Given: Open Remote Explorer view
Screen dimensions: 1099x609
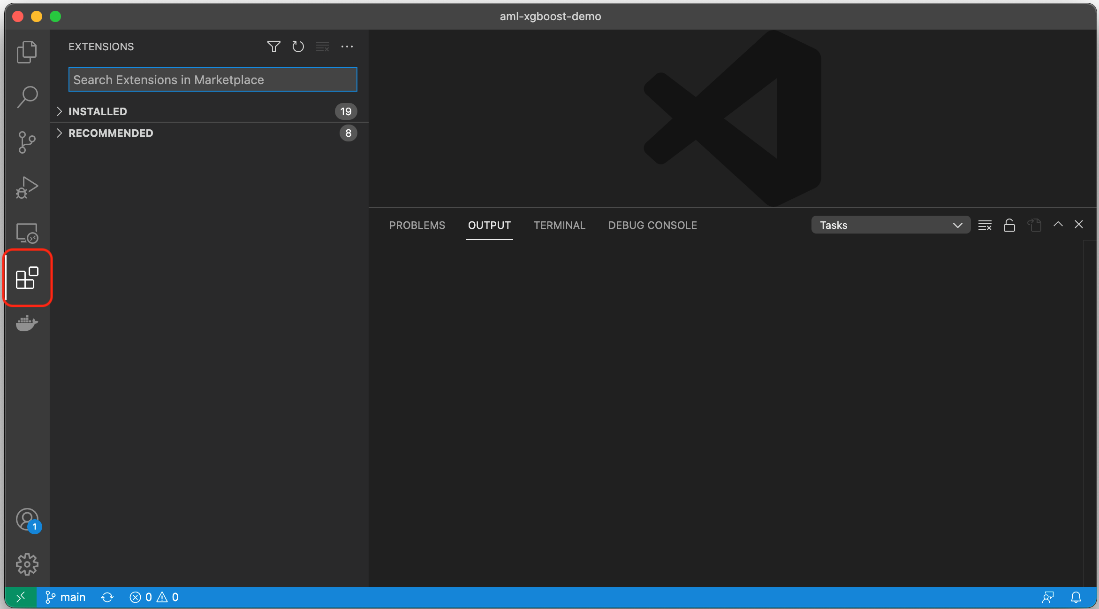Looking at the screenshot, I should [27, 233].
